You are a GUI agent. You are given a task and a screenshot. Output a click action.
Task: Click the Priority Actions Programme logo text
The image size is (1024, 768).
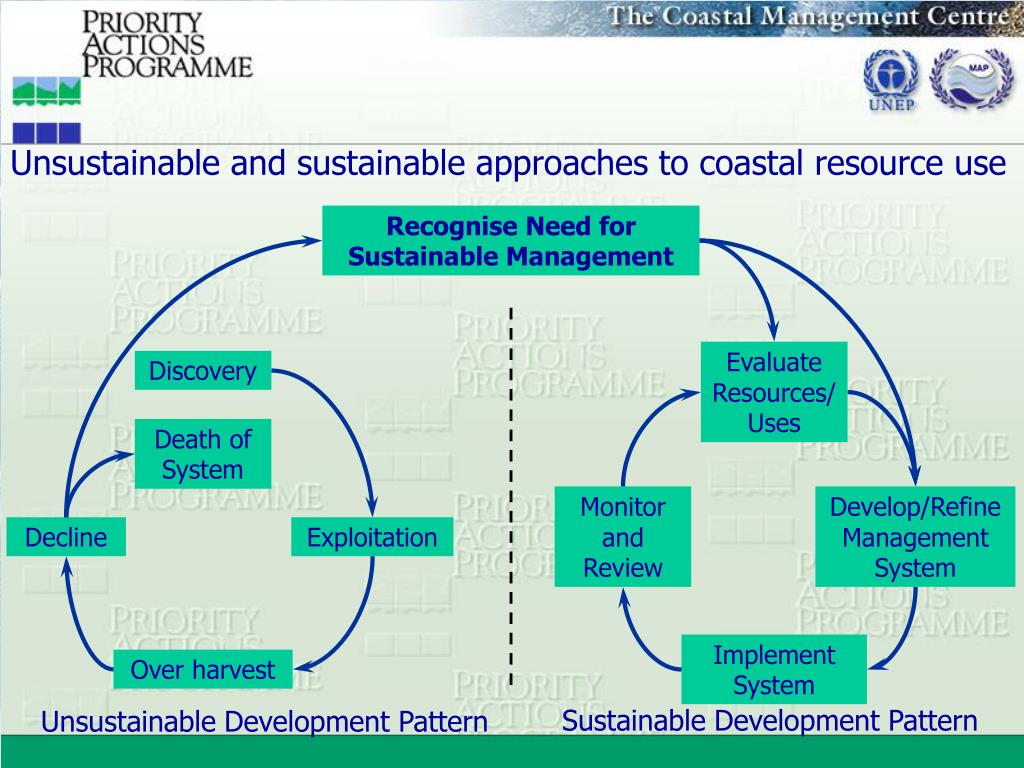[x=166, y=45]
